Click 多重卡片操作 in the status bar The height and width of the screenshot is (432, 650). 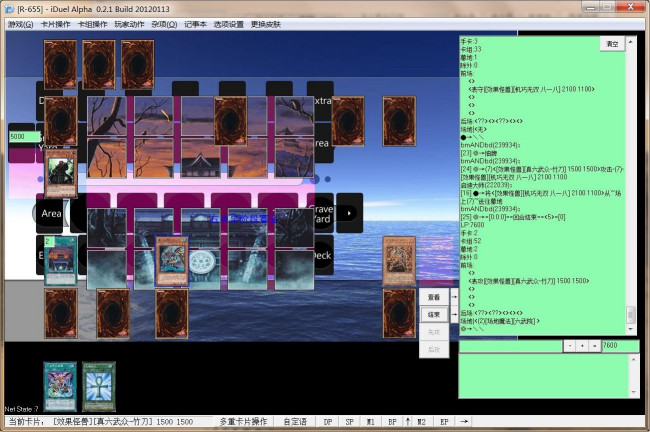pyautogui.click(x=243, y=422)
